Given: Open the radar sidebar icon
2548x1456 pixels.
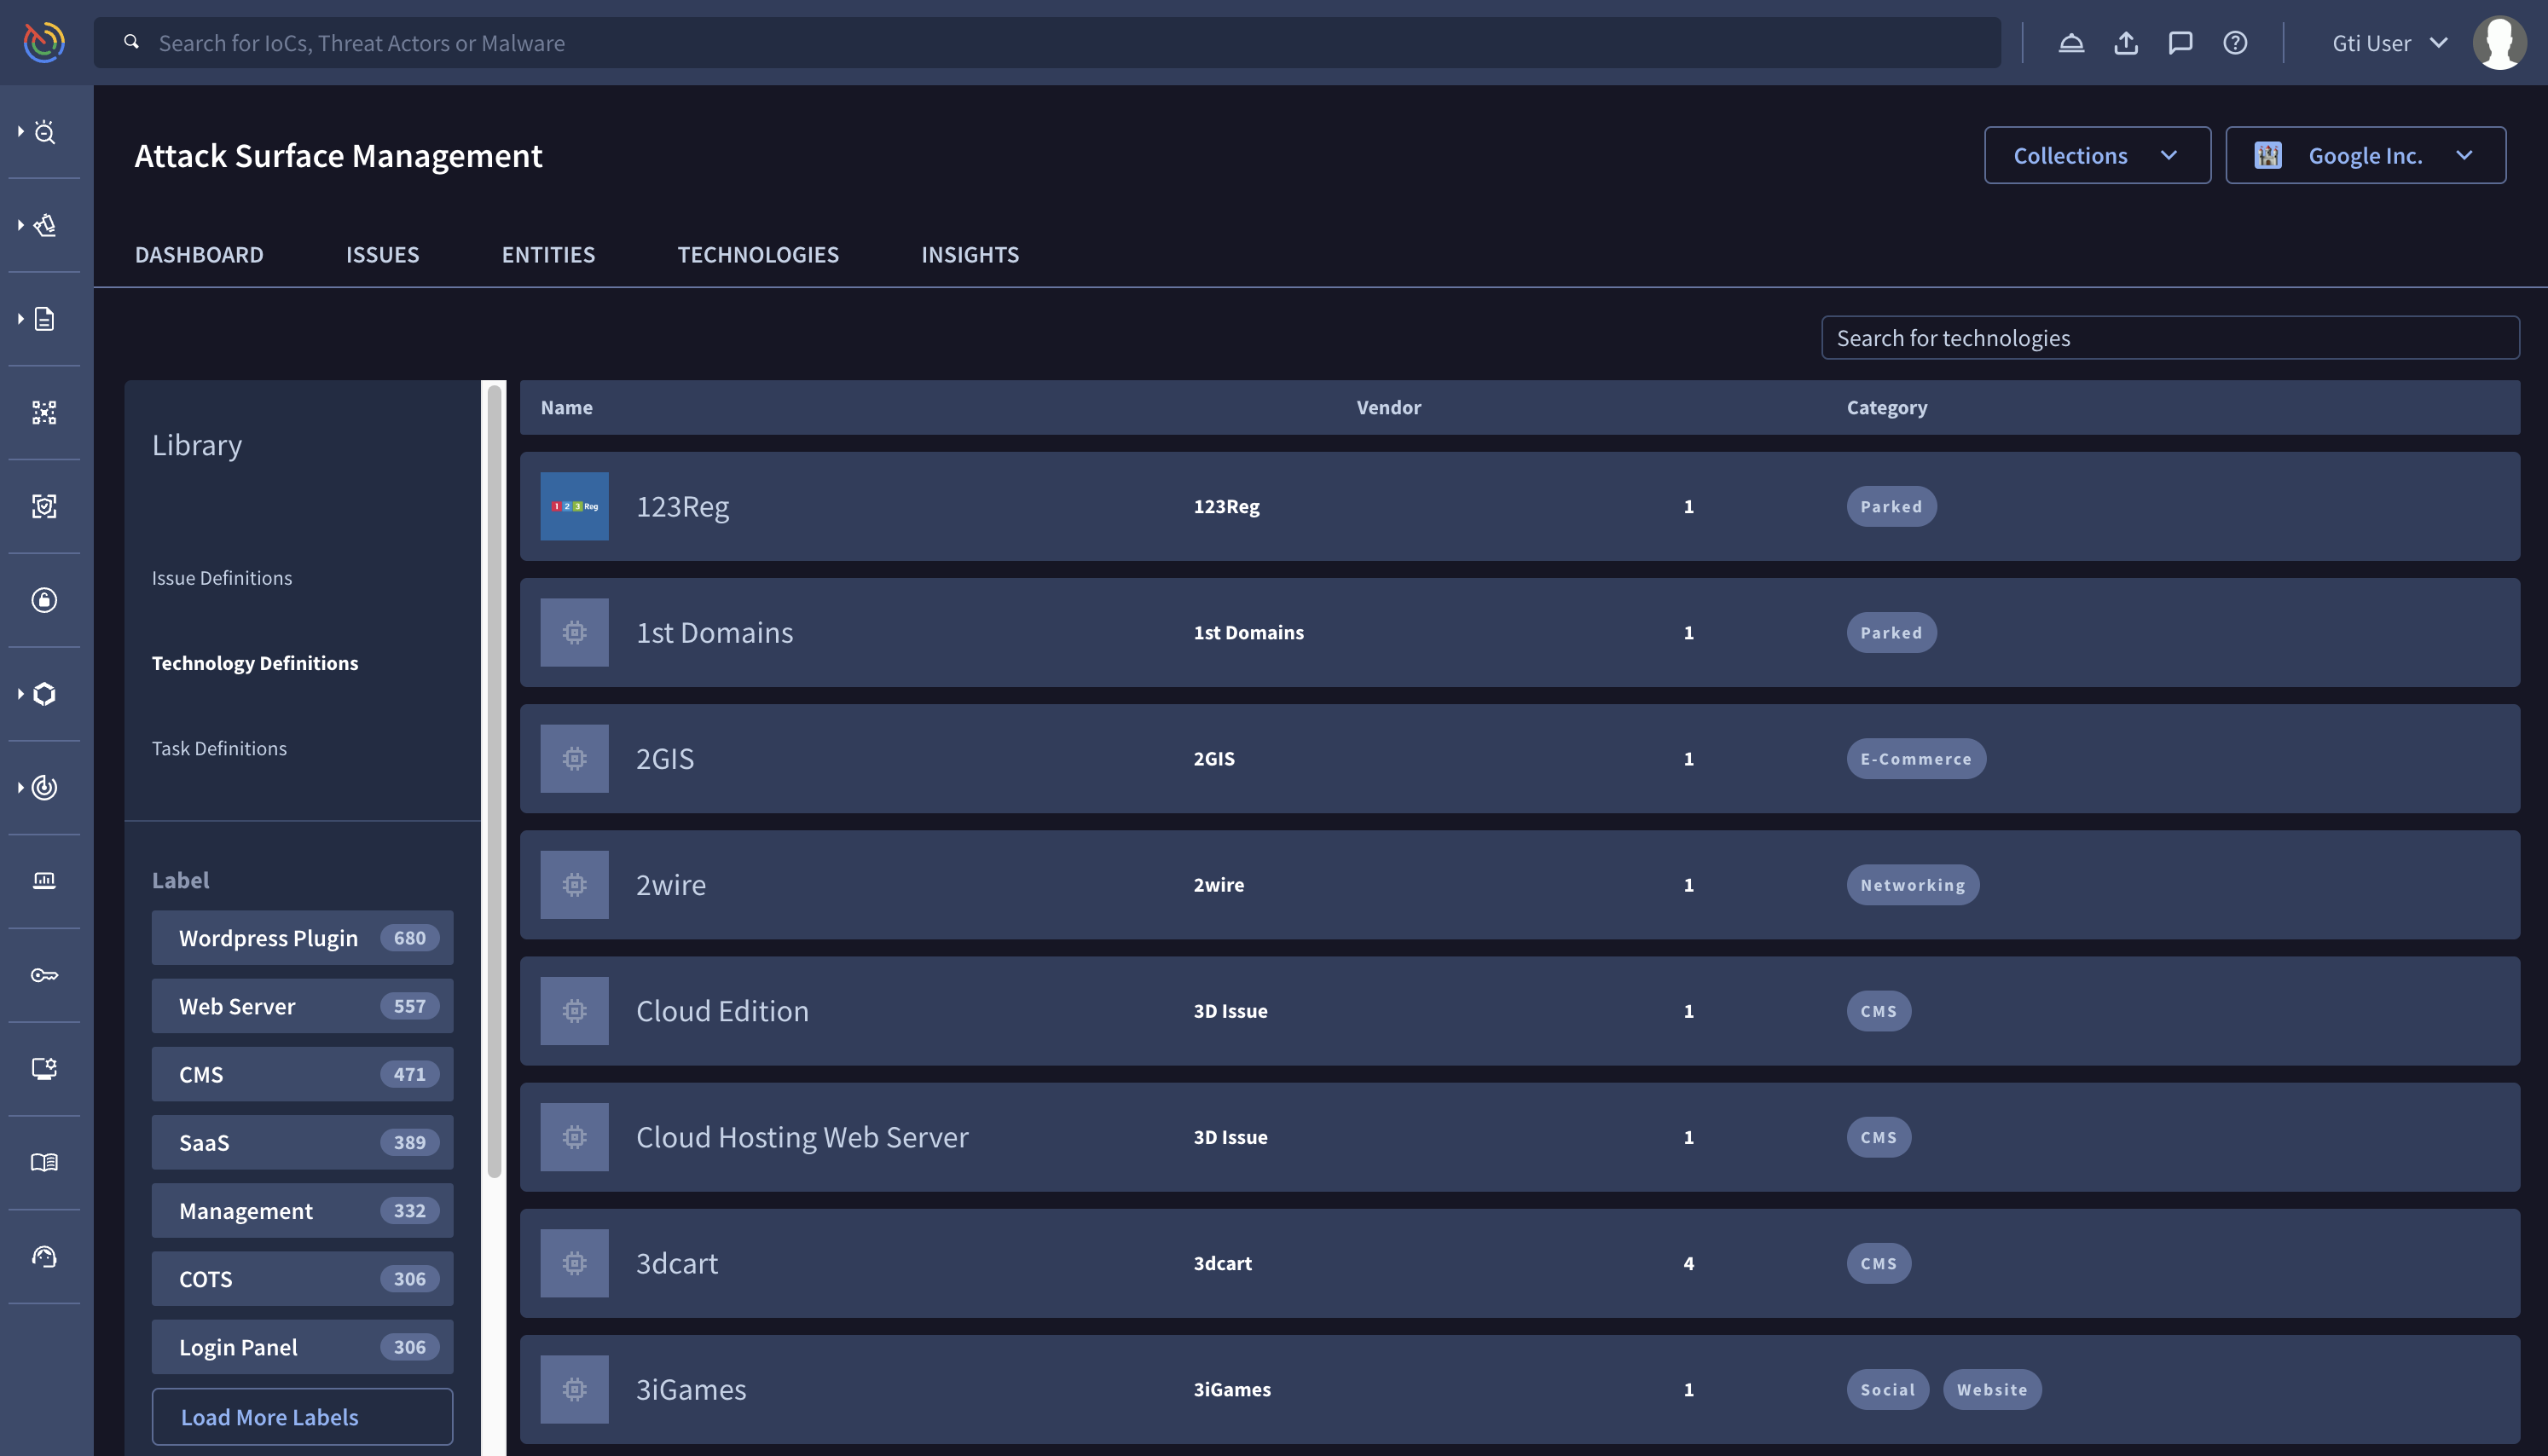Looking at the screenshot, I should (45, 788).
